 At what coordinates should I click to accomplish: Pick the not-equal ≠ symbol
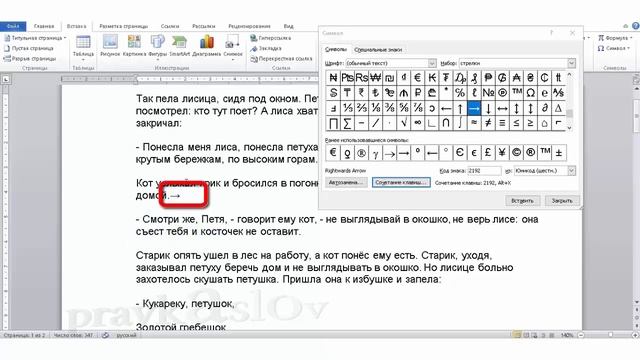click(x=488, y=123)
